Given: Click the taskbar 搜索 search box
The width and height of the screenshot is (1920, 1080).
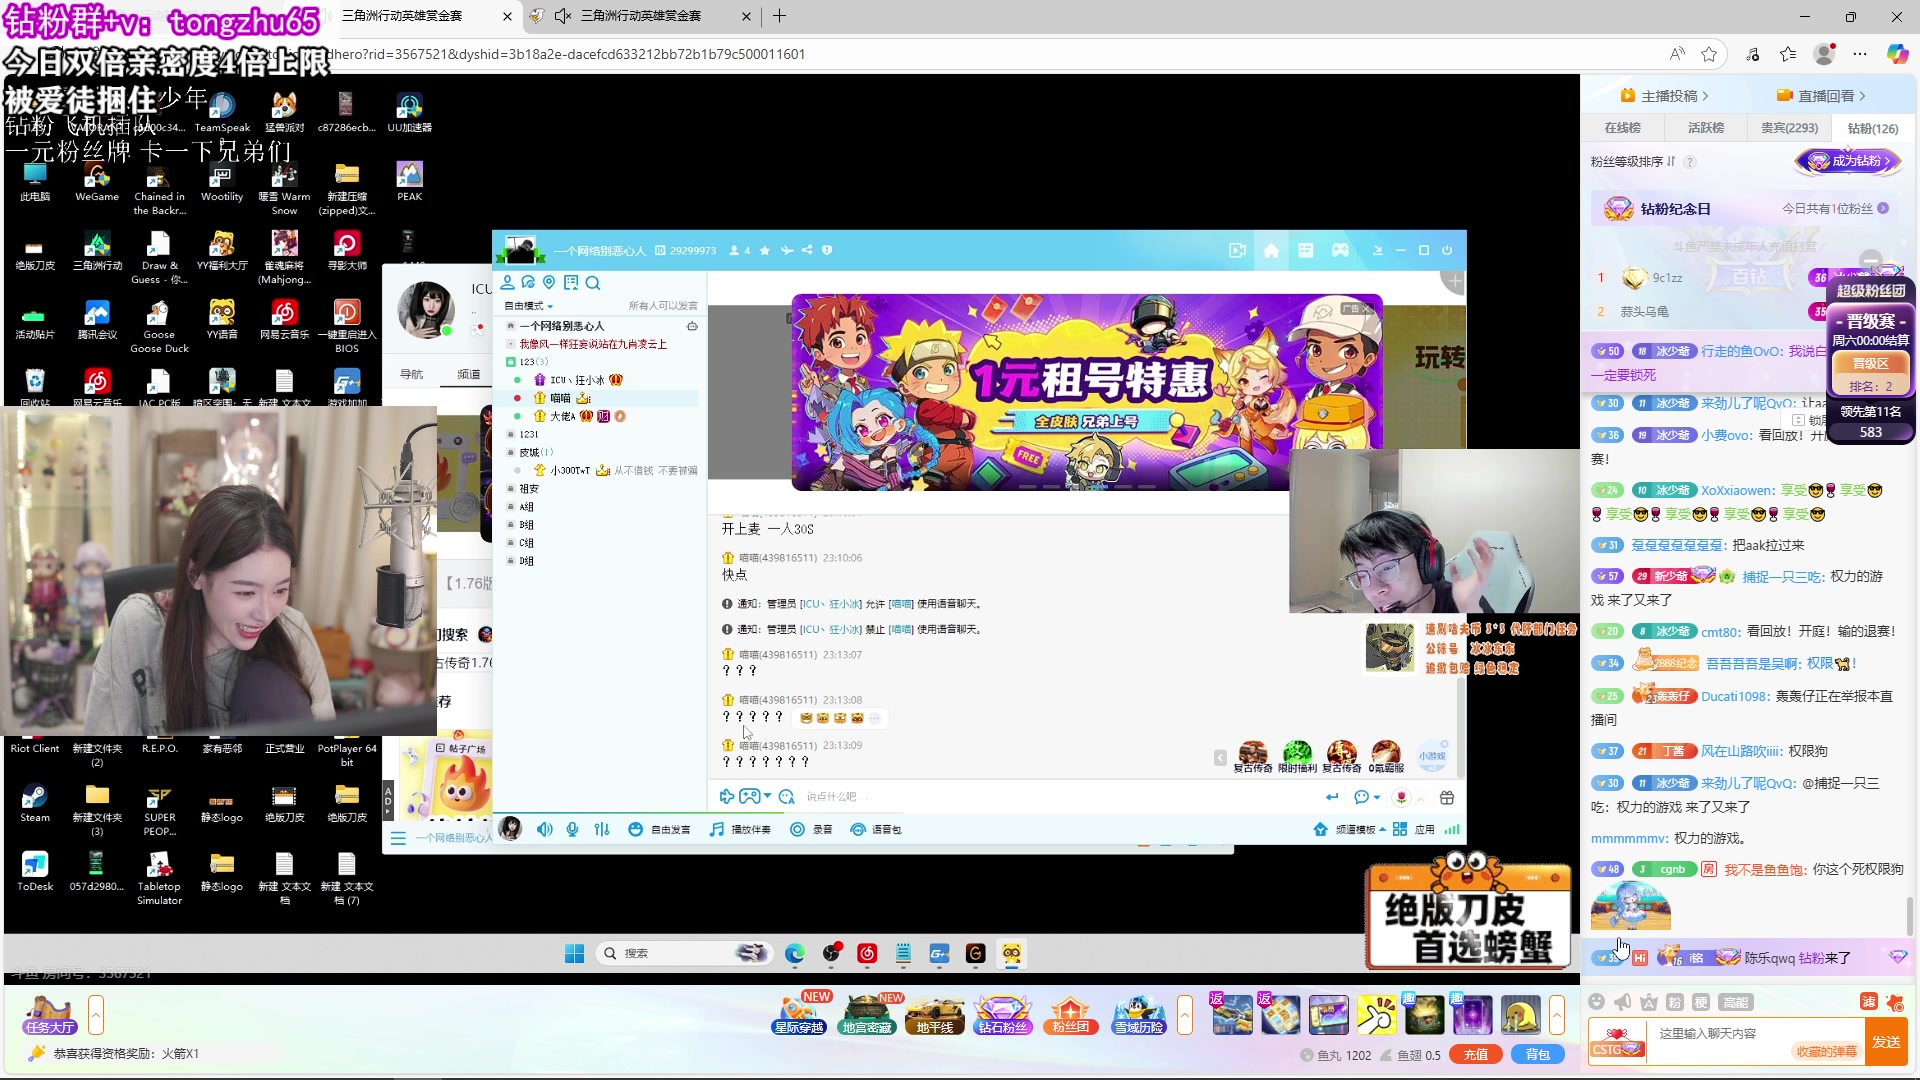Looking at the screenshot, I should 684,954.
